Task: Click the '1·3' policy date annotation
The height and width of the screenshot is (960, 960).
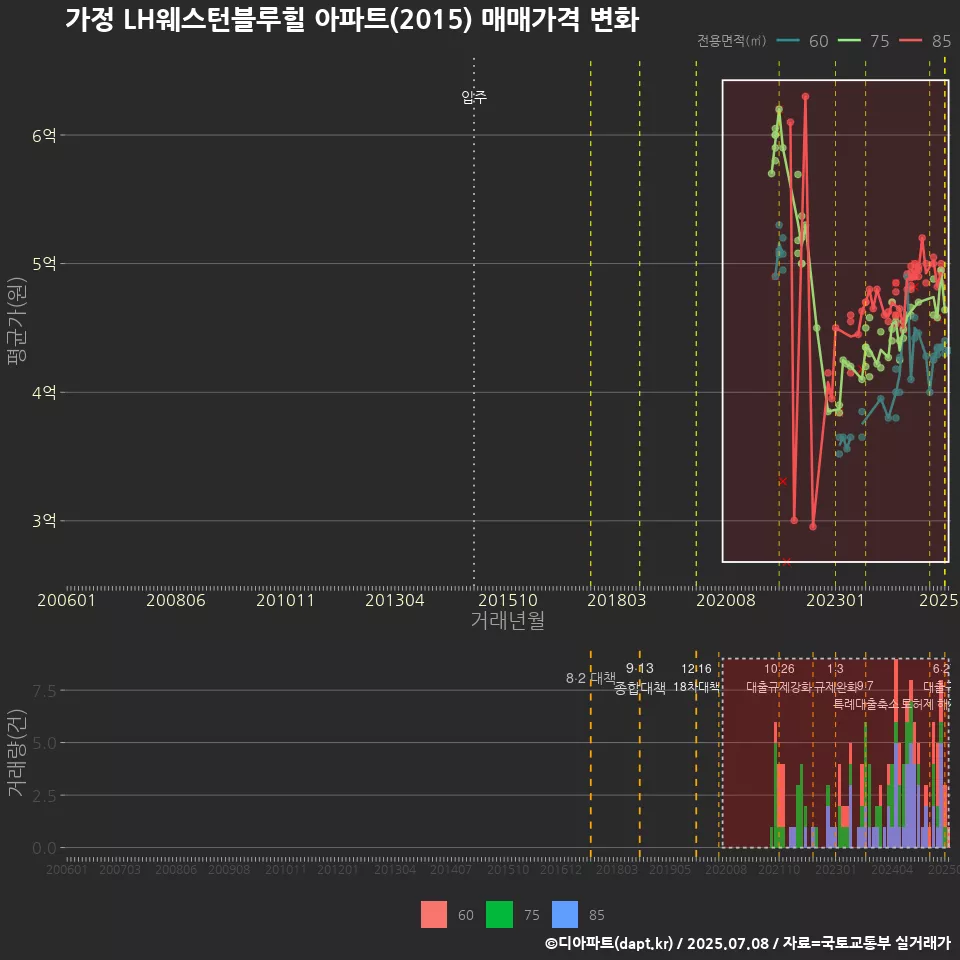Action: click(835, 669)
